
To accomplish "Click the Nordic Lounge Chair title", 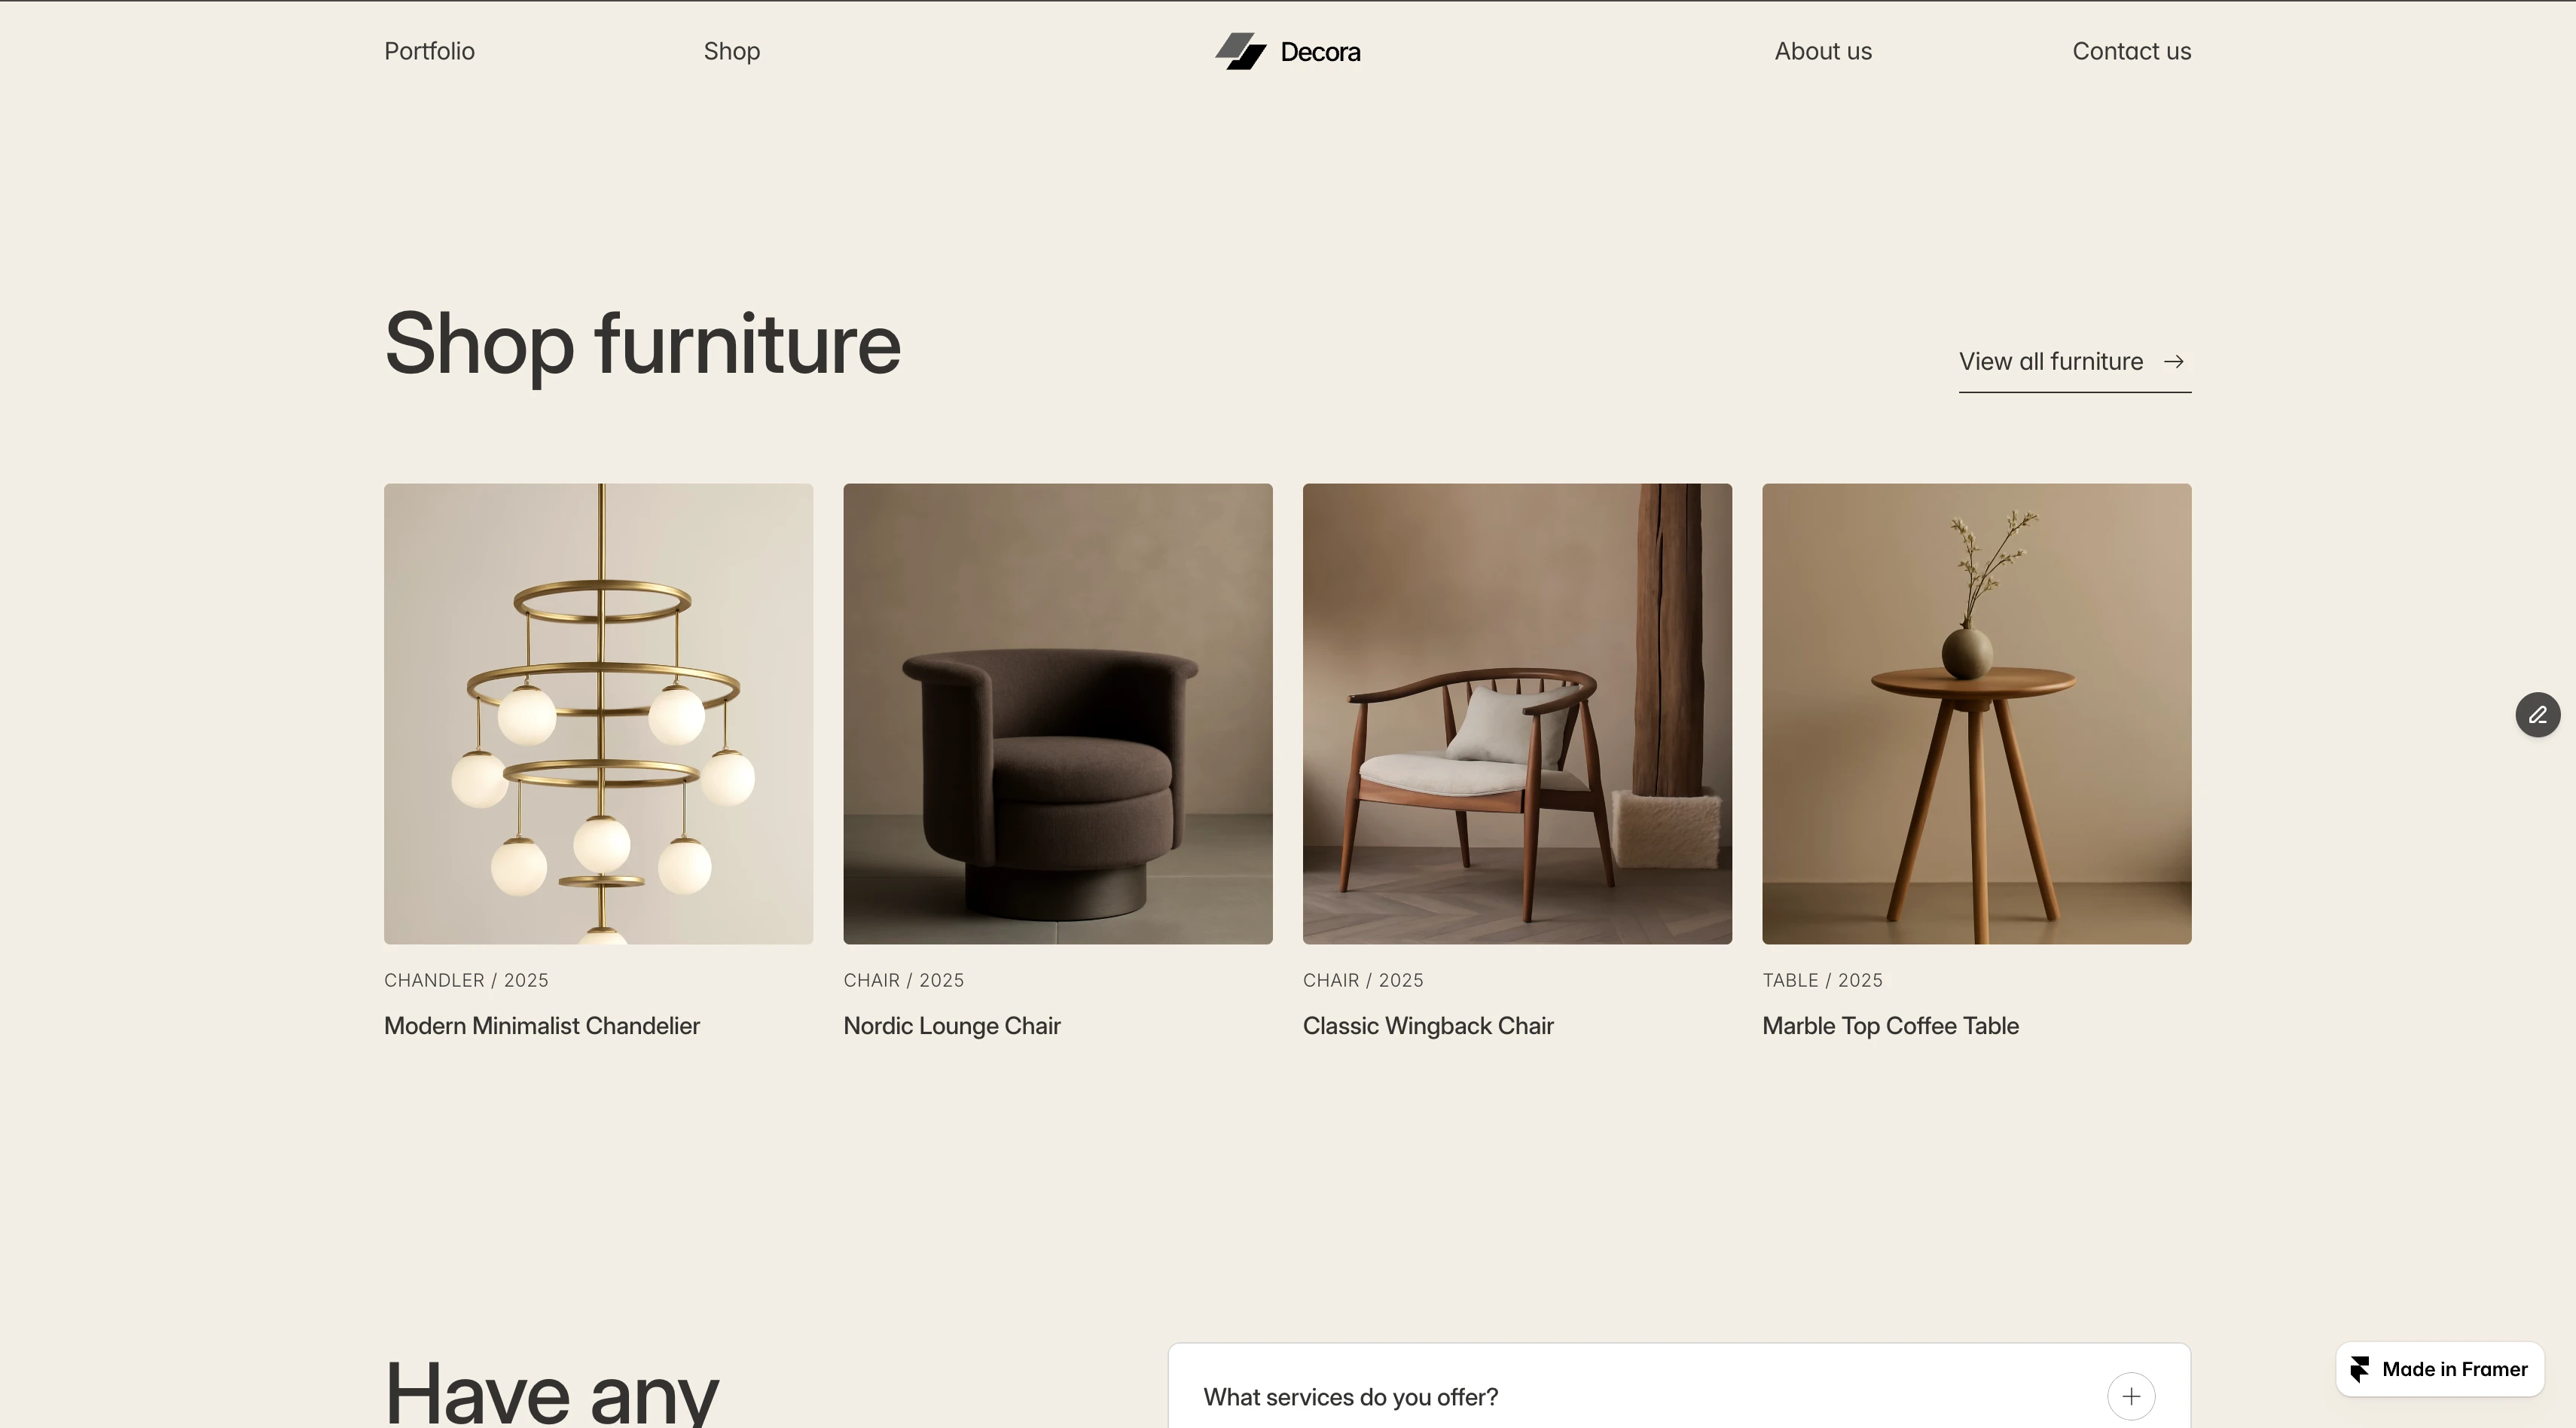I will [952, 1026].
